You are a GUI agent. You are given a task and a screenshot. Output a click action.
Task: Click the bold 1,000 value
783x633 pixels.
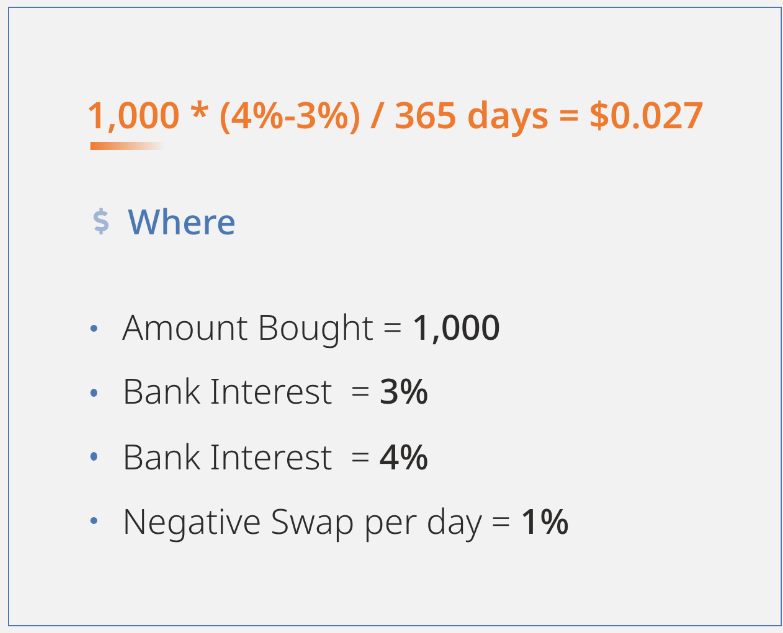pos(456,328)
